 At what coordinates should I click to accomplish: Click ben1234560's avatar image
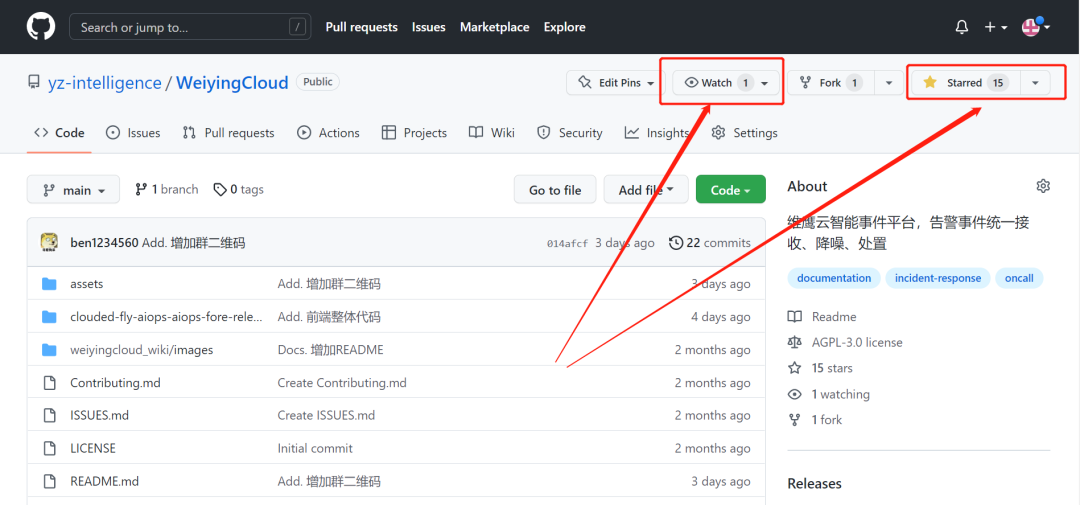(49, 243)
